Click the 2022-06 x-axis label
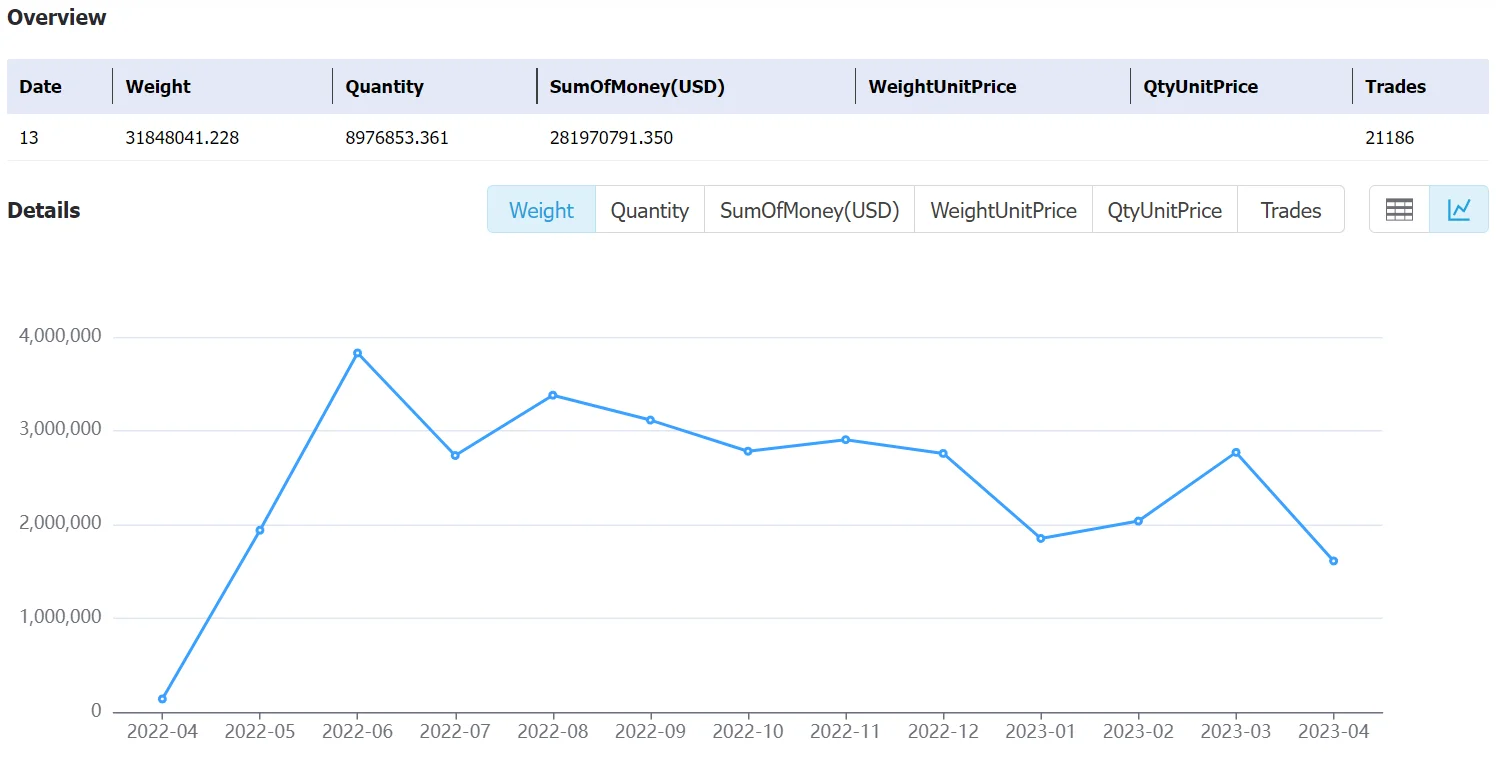This screenshot has width=1496, height=760. point(357,732)
